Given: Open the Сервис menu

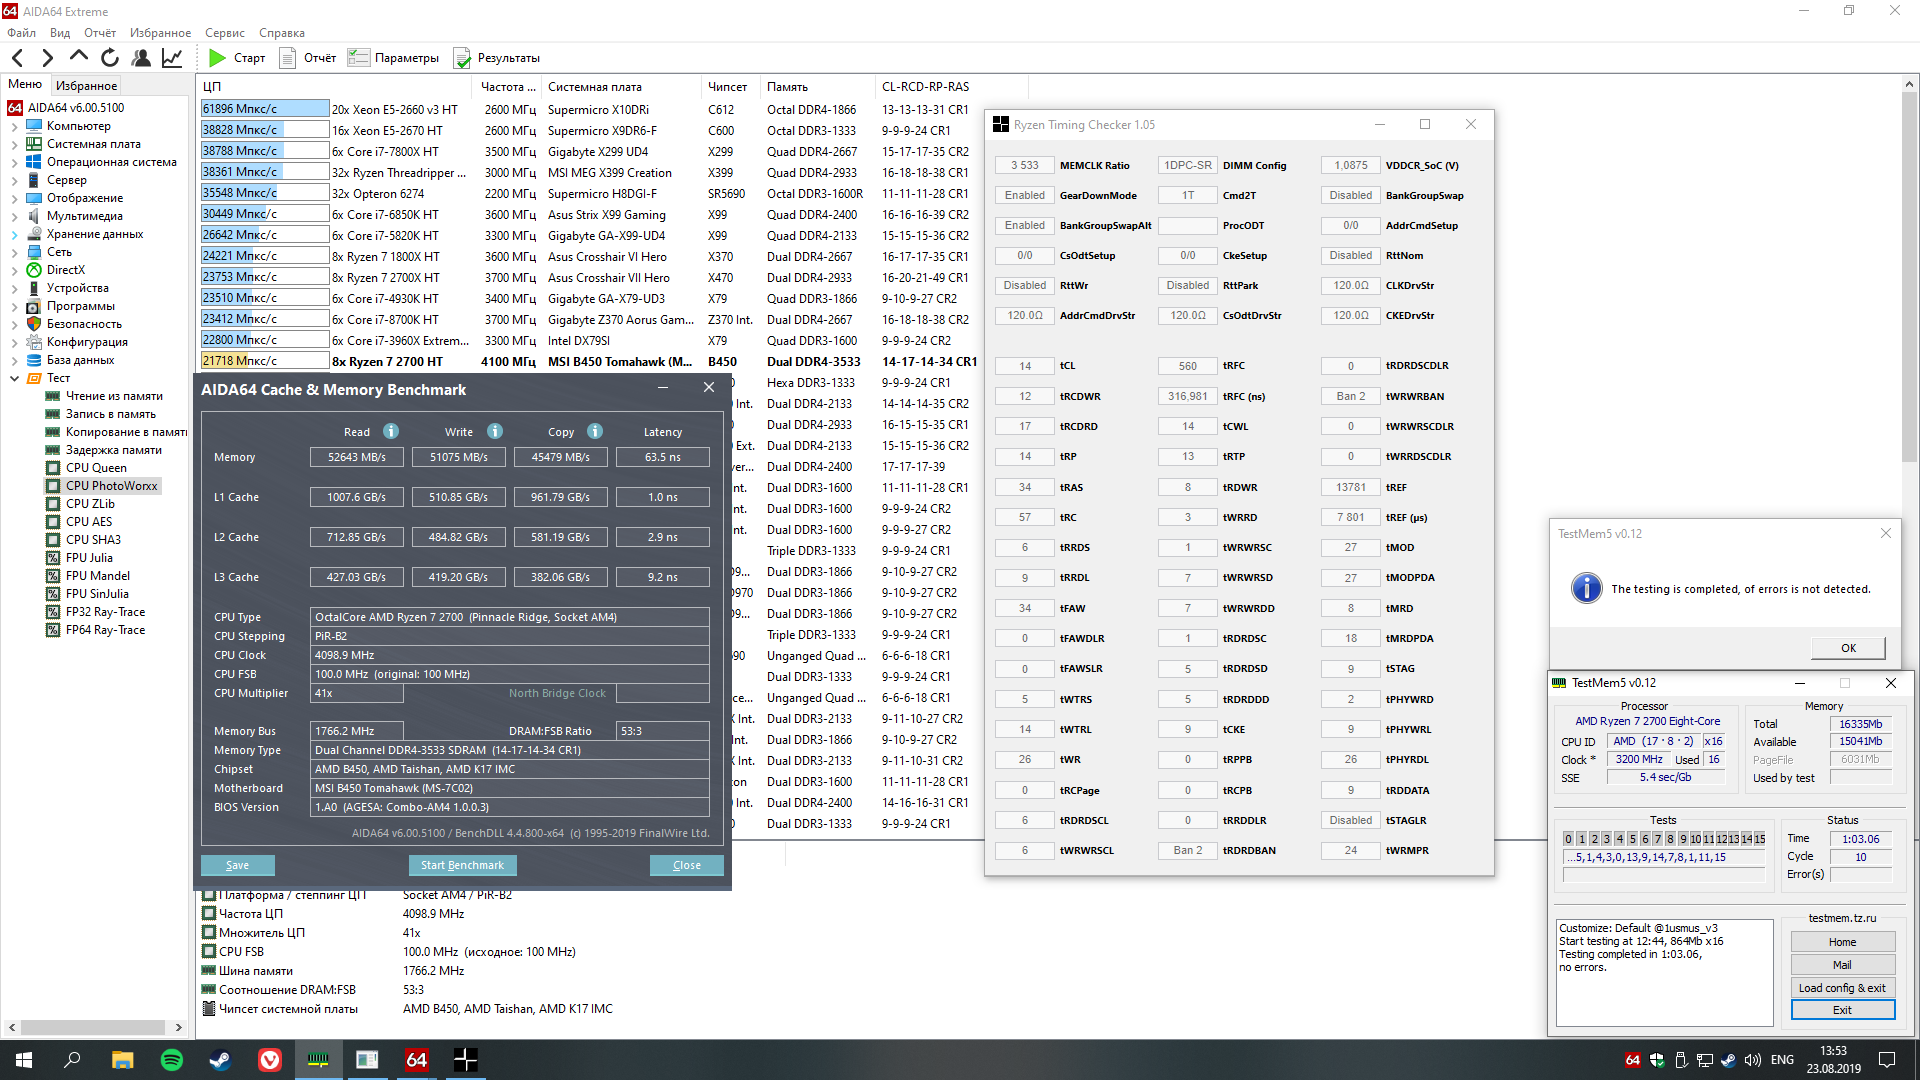Looking at the screenshot, I should [x=224, y=33].
